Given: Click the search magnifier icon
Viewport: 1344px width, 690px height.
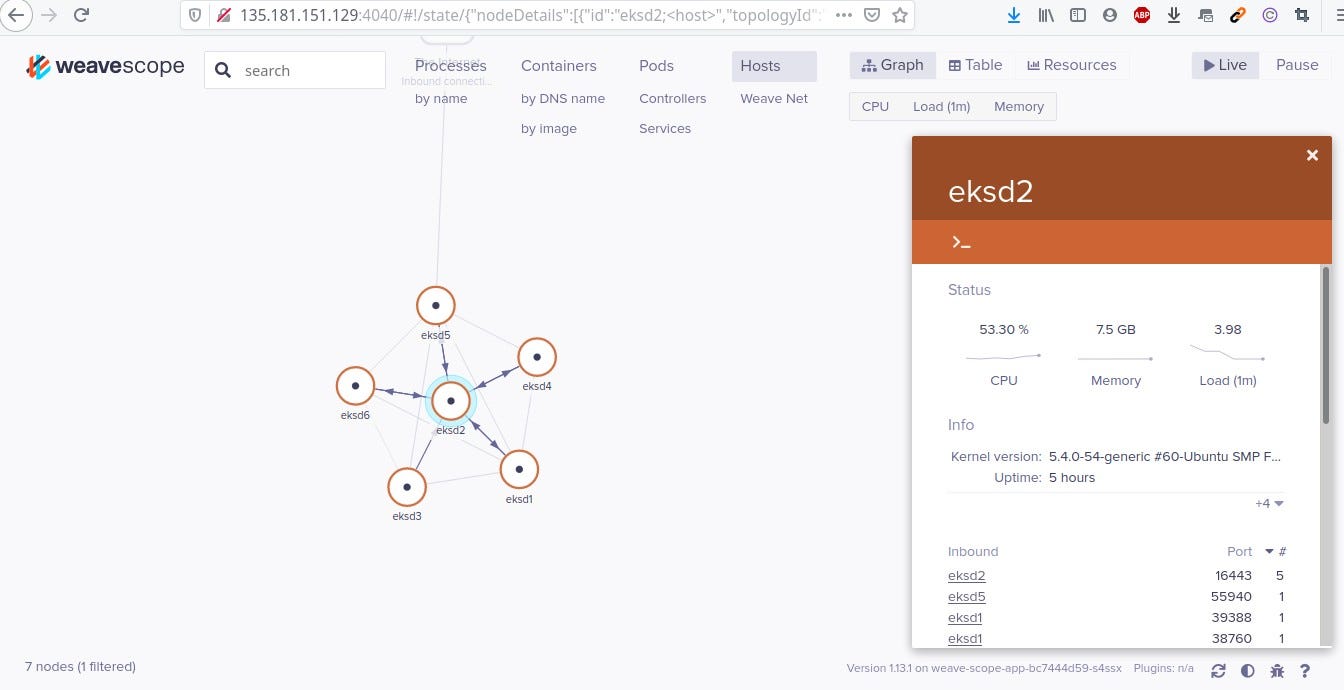Looking at the screenshot, I should tap(224, 71).
